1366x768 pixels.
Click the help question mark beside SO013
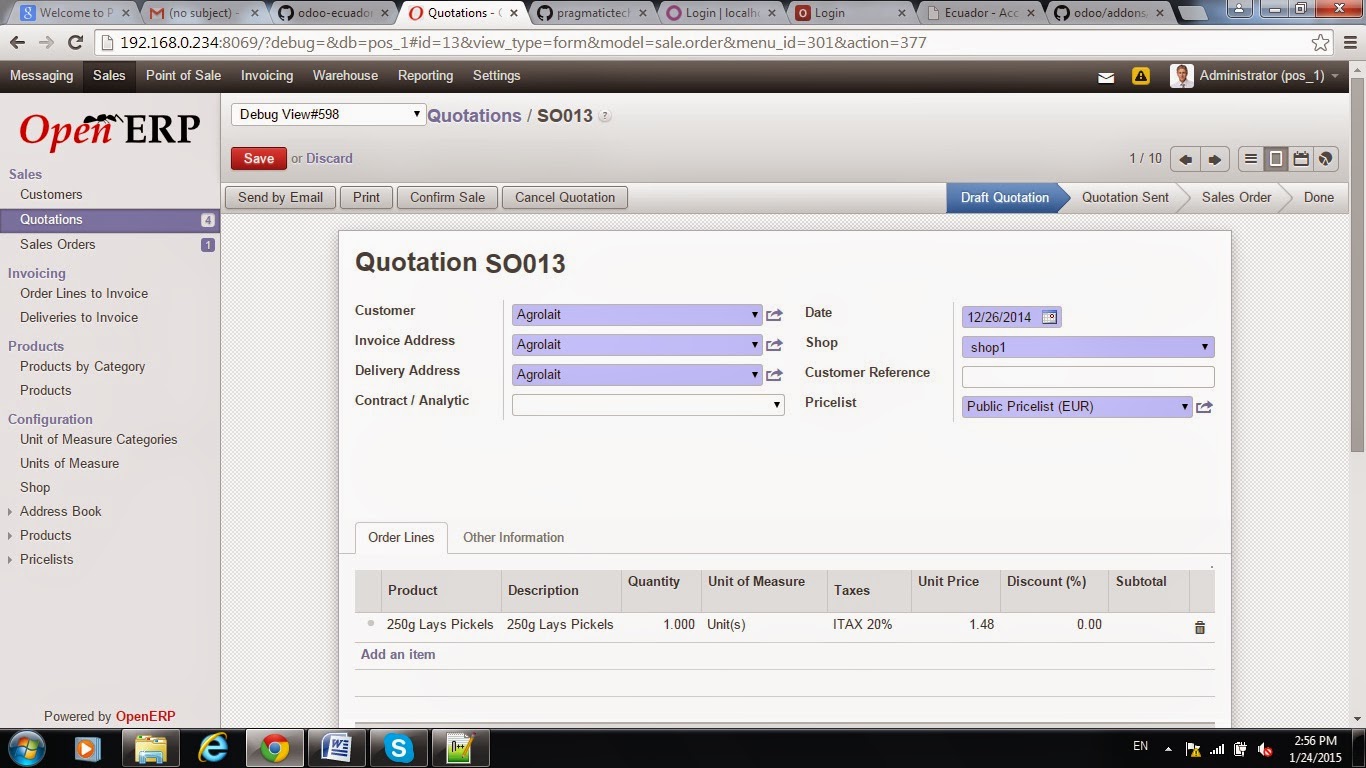pyautogui.click(x=605, y=116)
